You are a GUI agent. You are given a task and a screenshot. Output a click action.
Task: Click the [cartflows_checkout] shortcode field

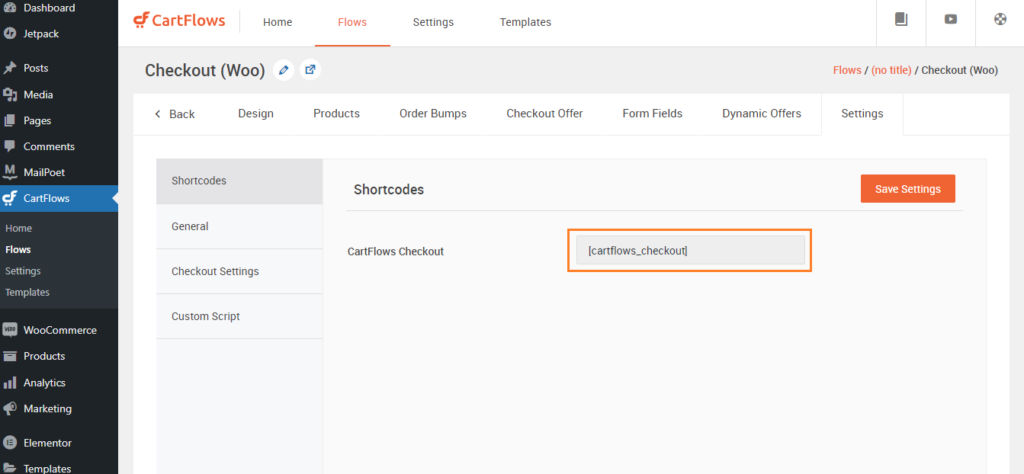[x=690, y=251]
